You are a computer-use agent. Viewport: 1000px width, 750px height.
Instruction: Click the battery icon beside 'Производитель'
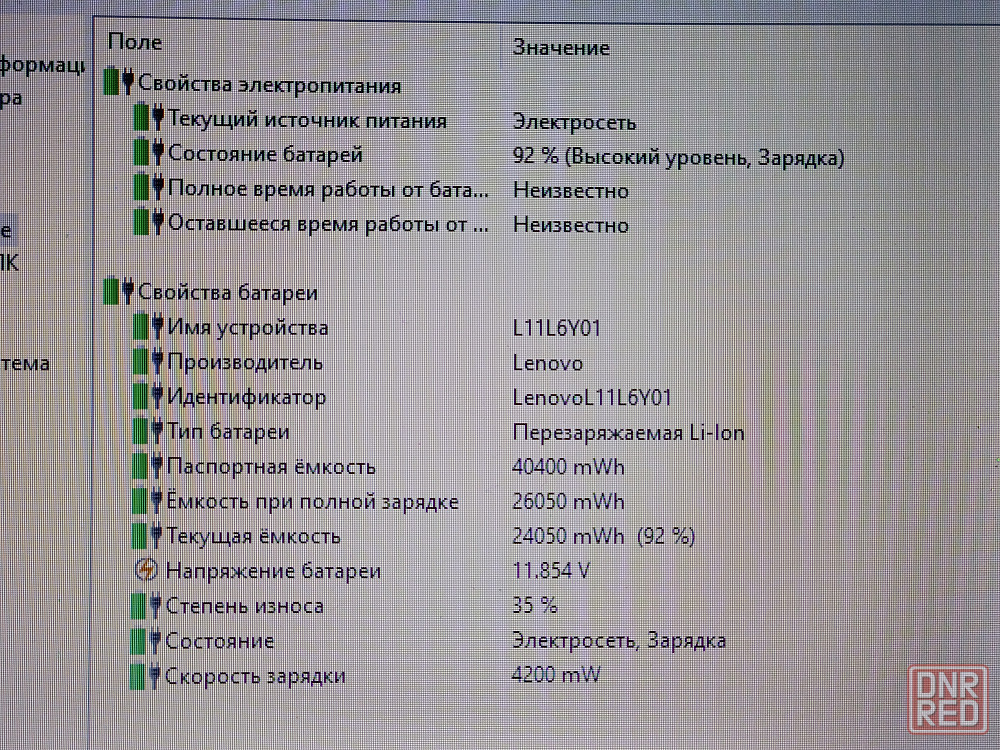148,362
